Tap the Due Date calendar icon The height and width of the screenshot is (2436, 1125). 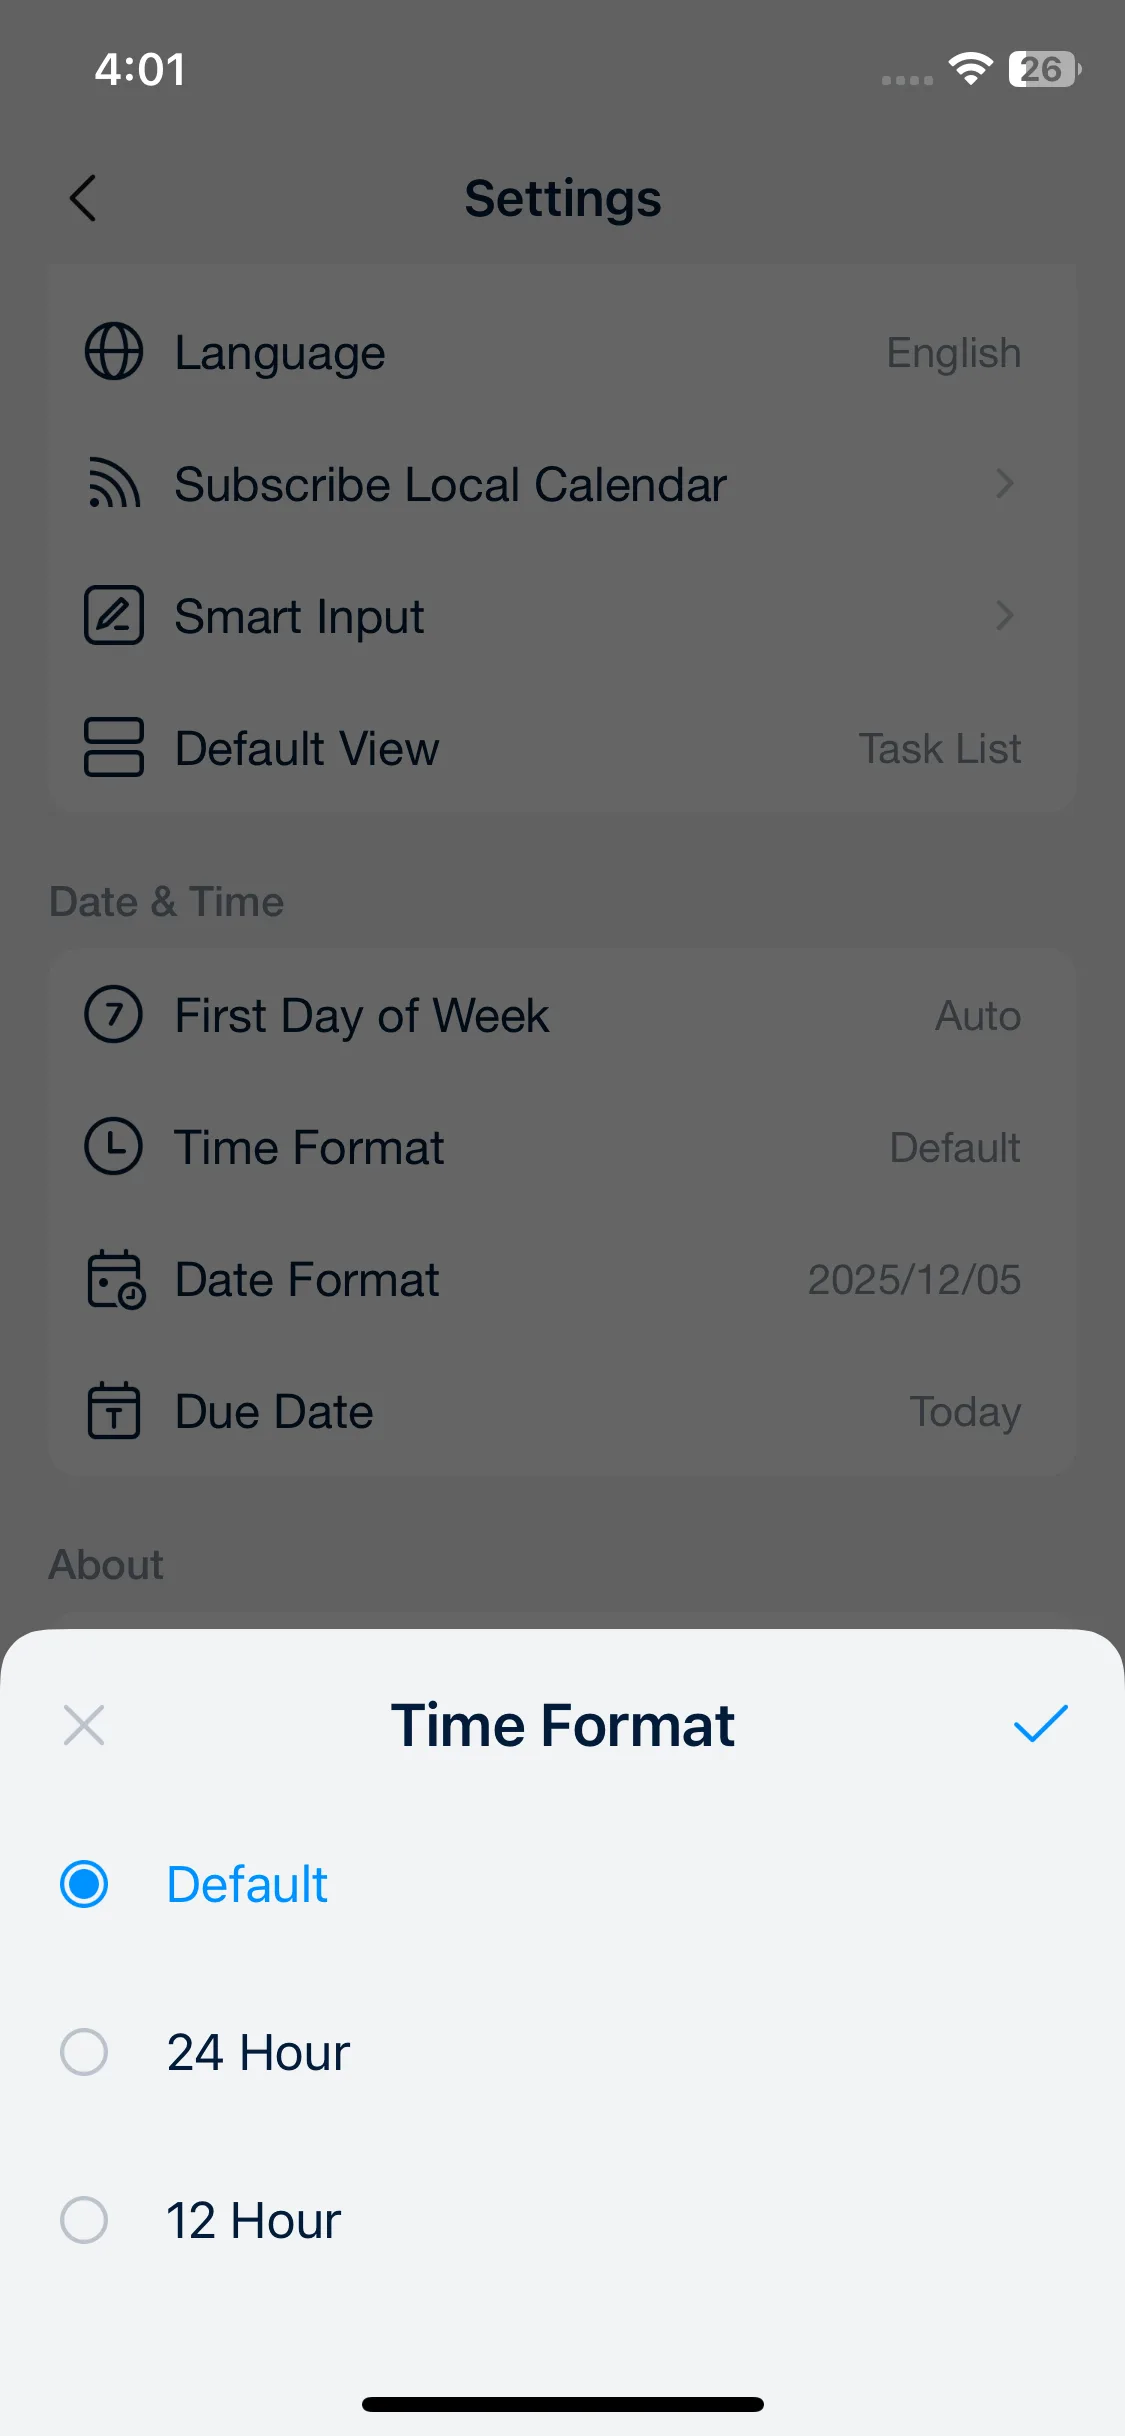(x=114, y=1411)
